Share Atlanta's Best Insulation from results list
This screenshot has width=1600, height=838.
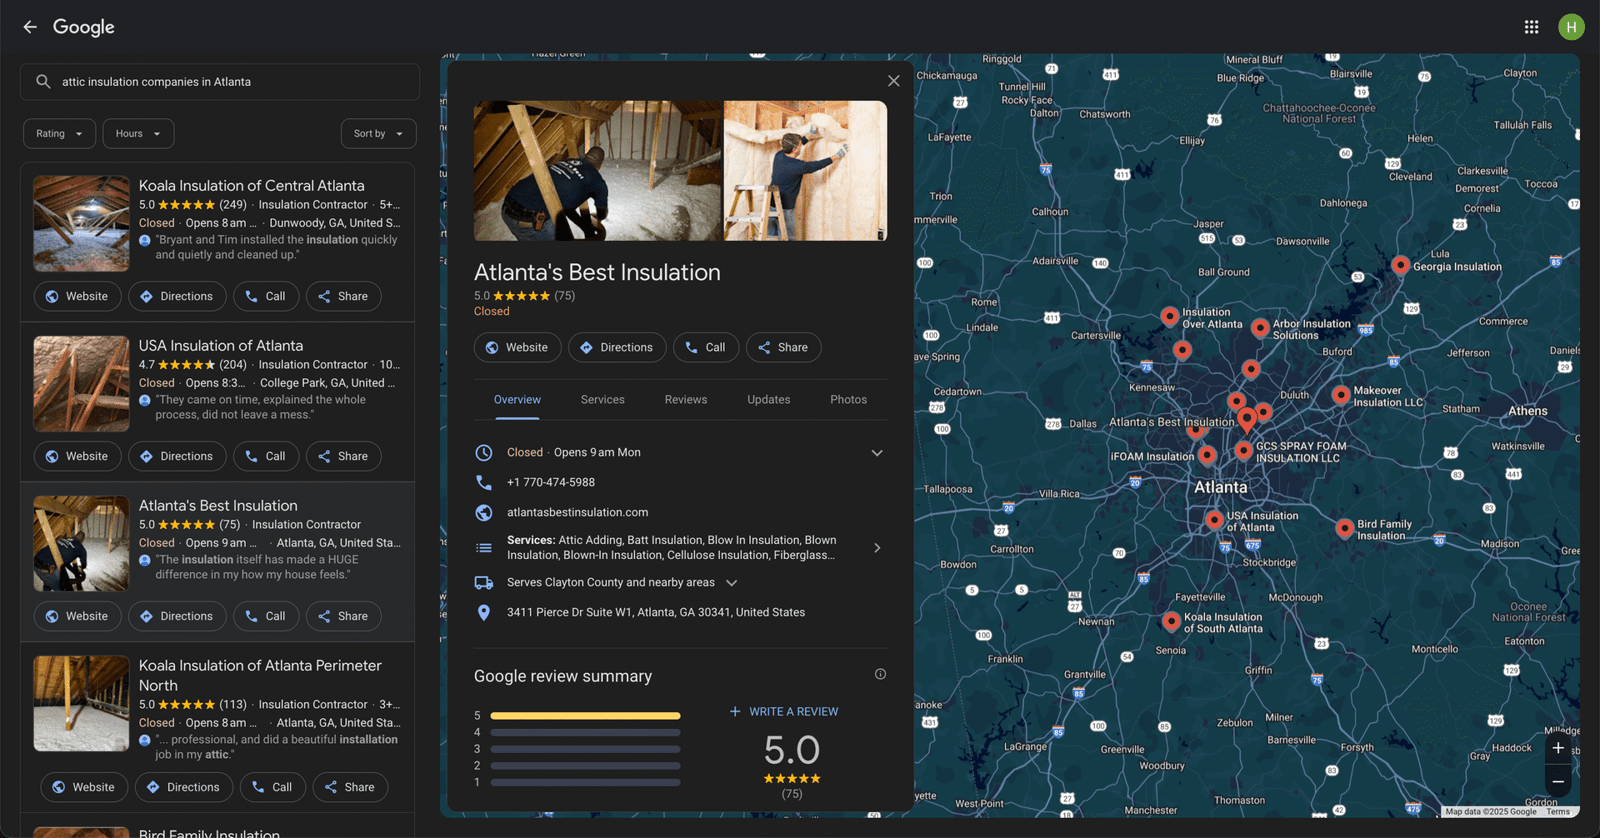point(343,616)
